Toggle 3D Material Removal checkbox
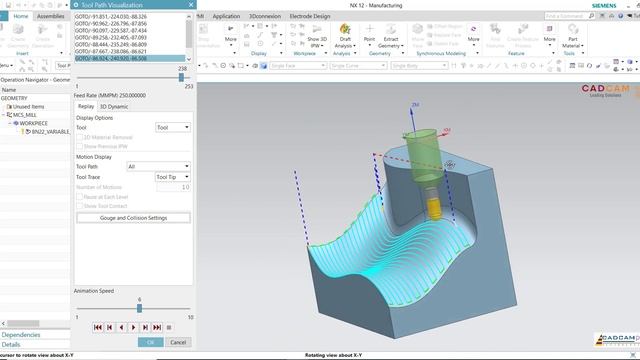This screenshot has height=360, width=640. pyautogui.click(x=80, y=138)
